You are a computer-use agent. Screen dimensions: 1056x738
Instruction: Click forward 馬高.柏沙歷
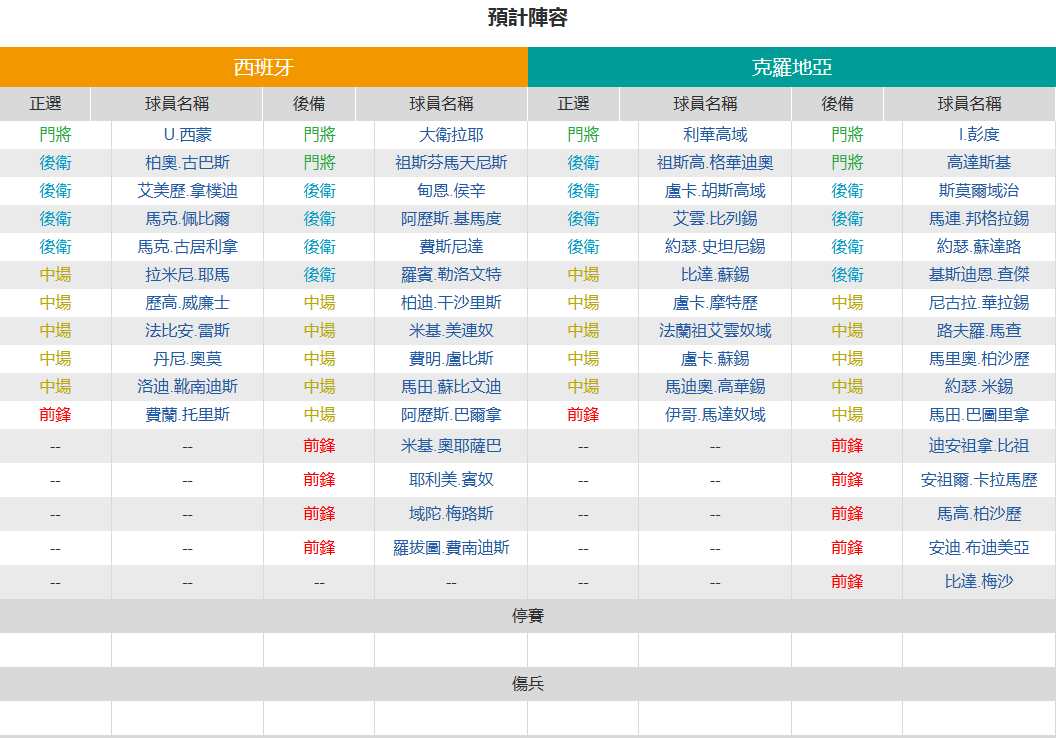(979, 514)
